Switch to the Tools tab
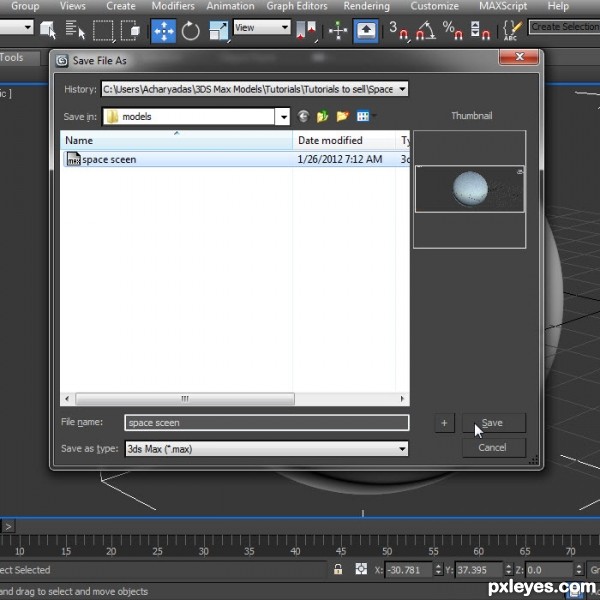 [x=12, y=58]
